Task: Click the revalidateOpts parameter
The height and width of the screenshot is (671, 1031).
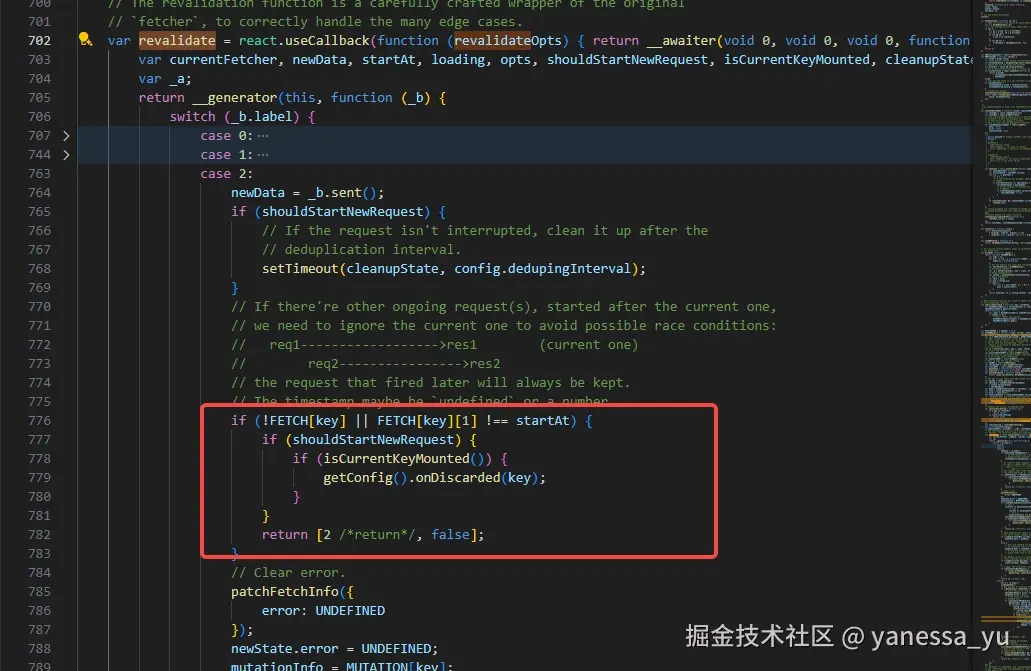Action: 508,40
